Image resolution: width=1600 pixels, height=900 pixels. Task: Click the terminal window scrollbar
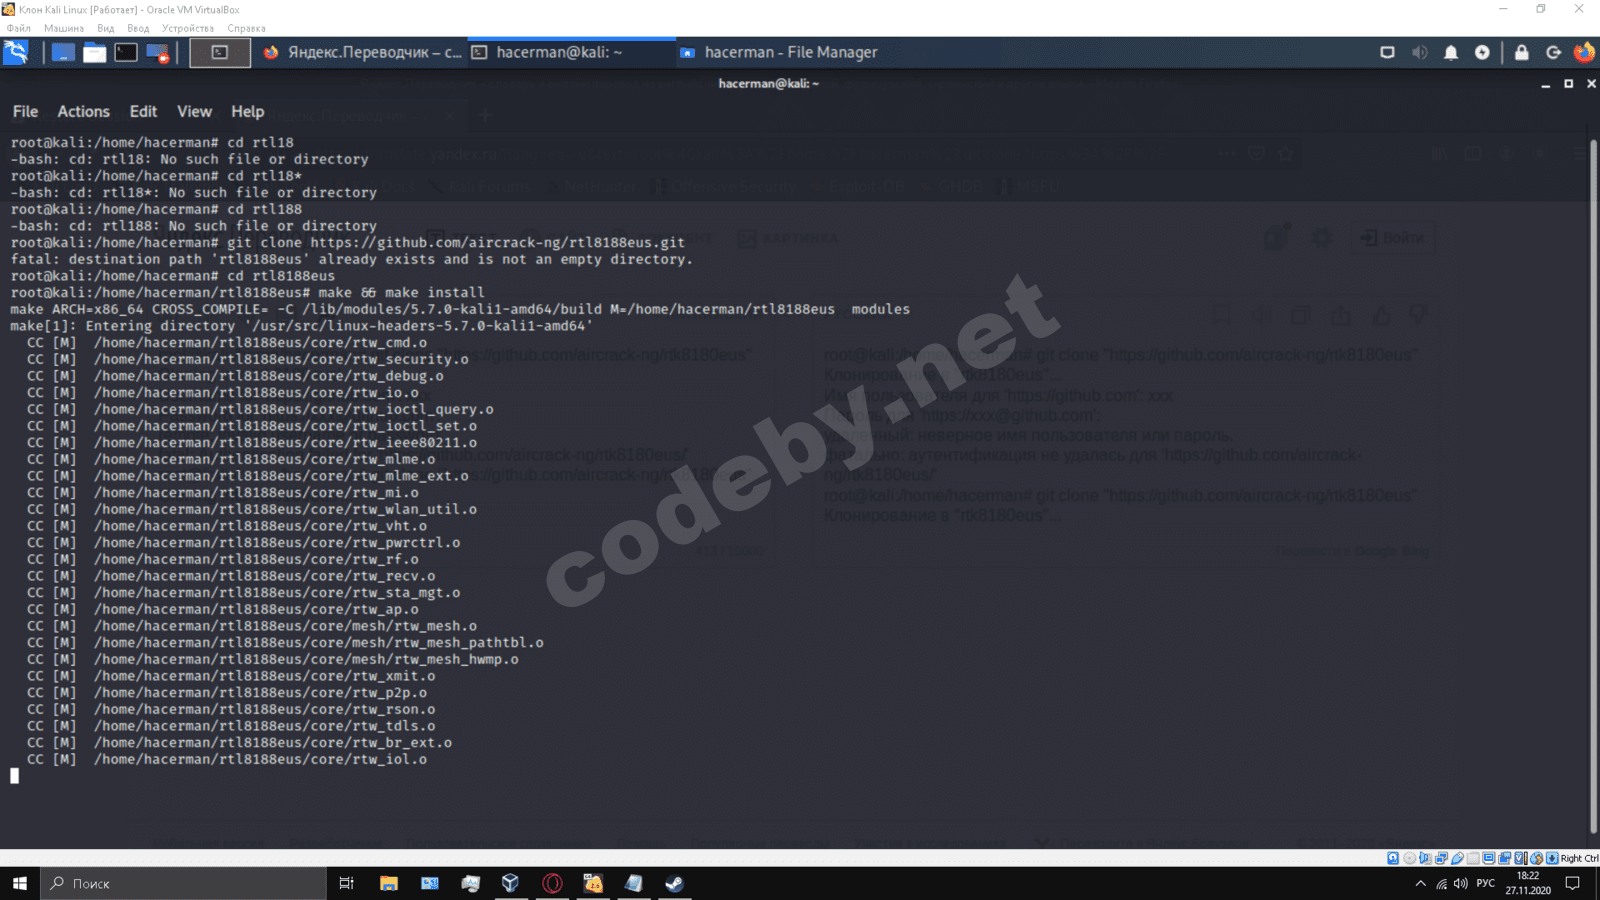coord(1594,485)
